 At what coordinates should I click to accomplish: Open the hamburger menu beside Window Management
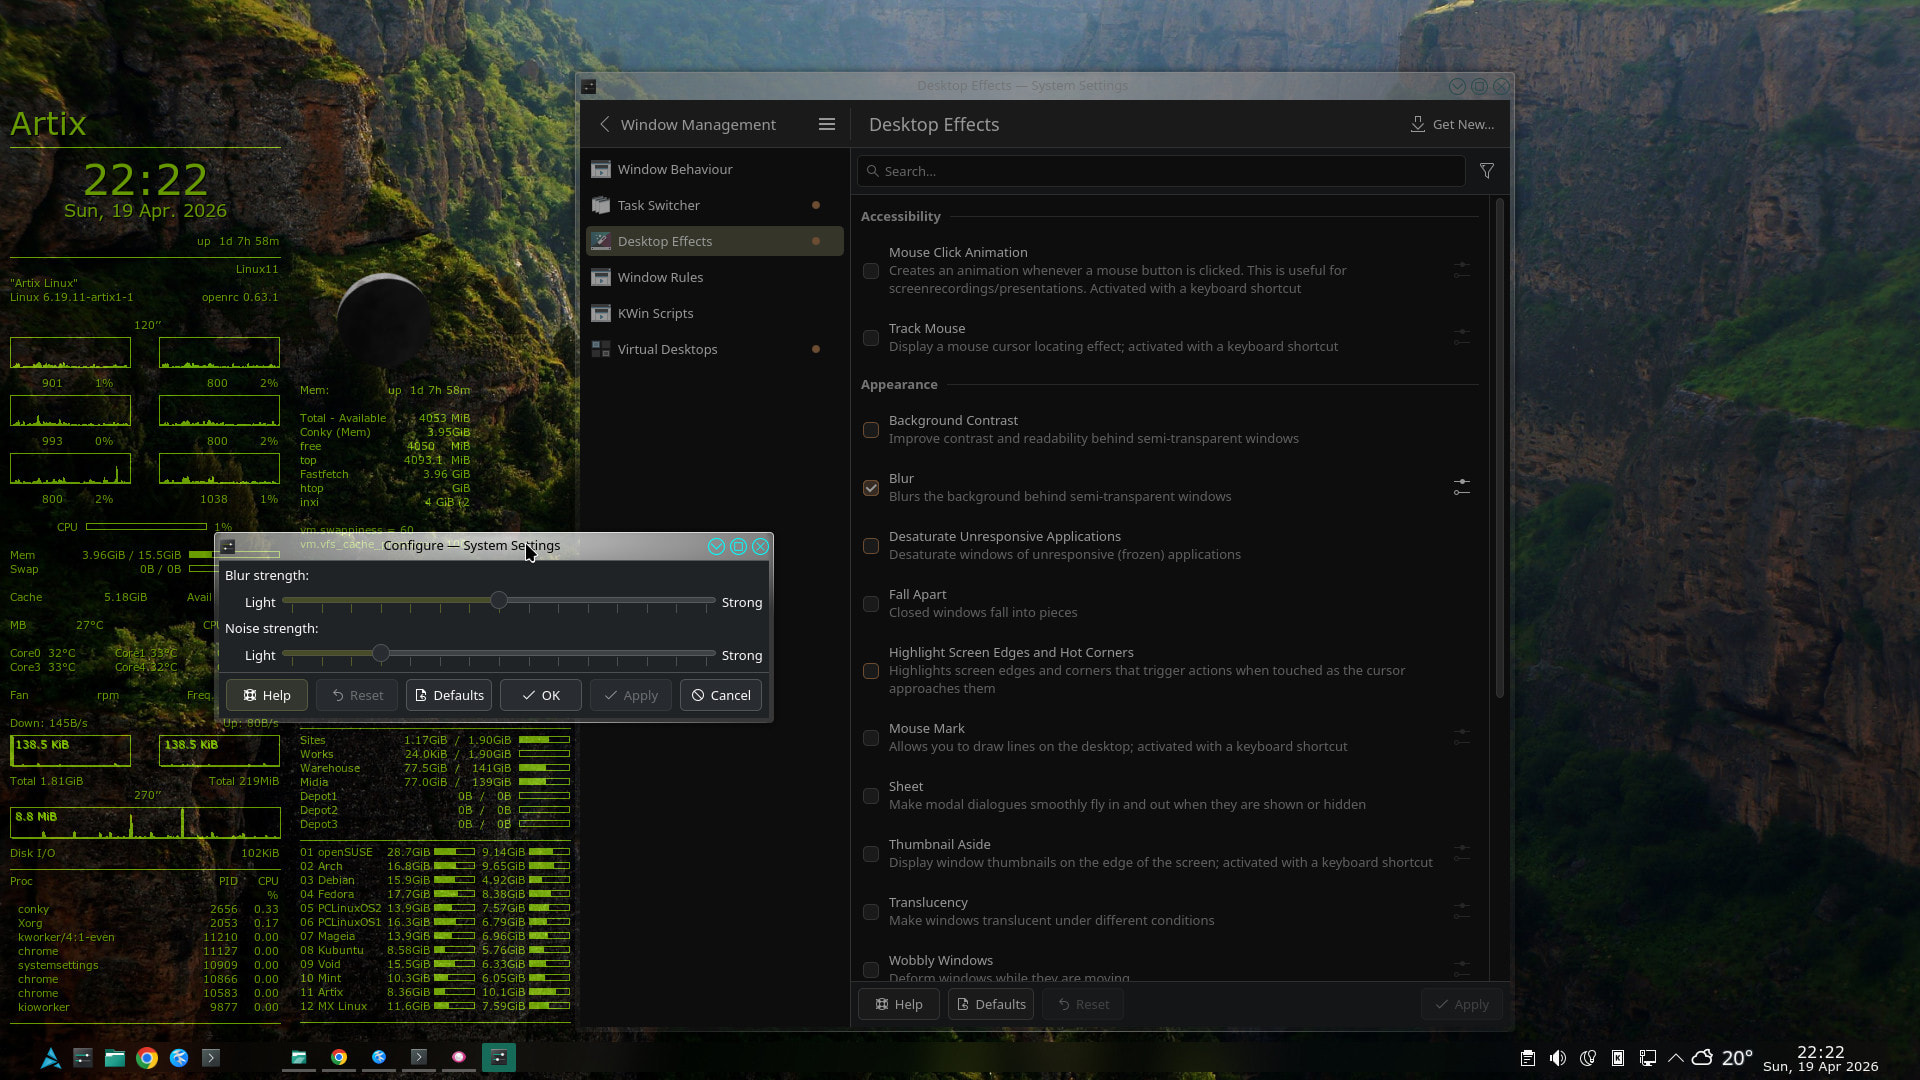pos(826,124)
